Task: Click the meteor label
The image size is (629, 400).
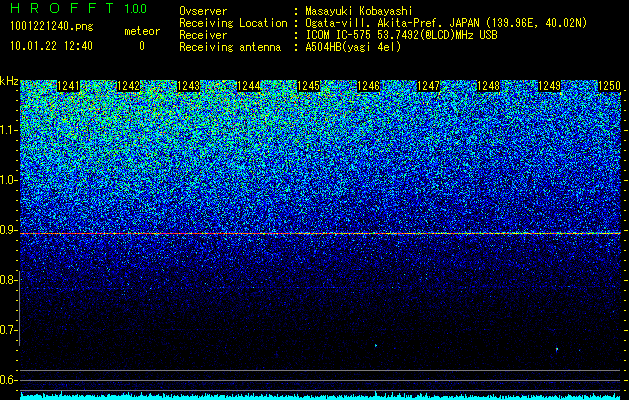Action: (142, 31)
